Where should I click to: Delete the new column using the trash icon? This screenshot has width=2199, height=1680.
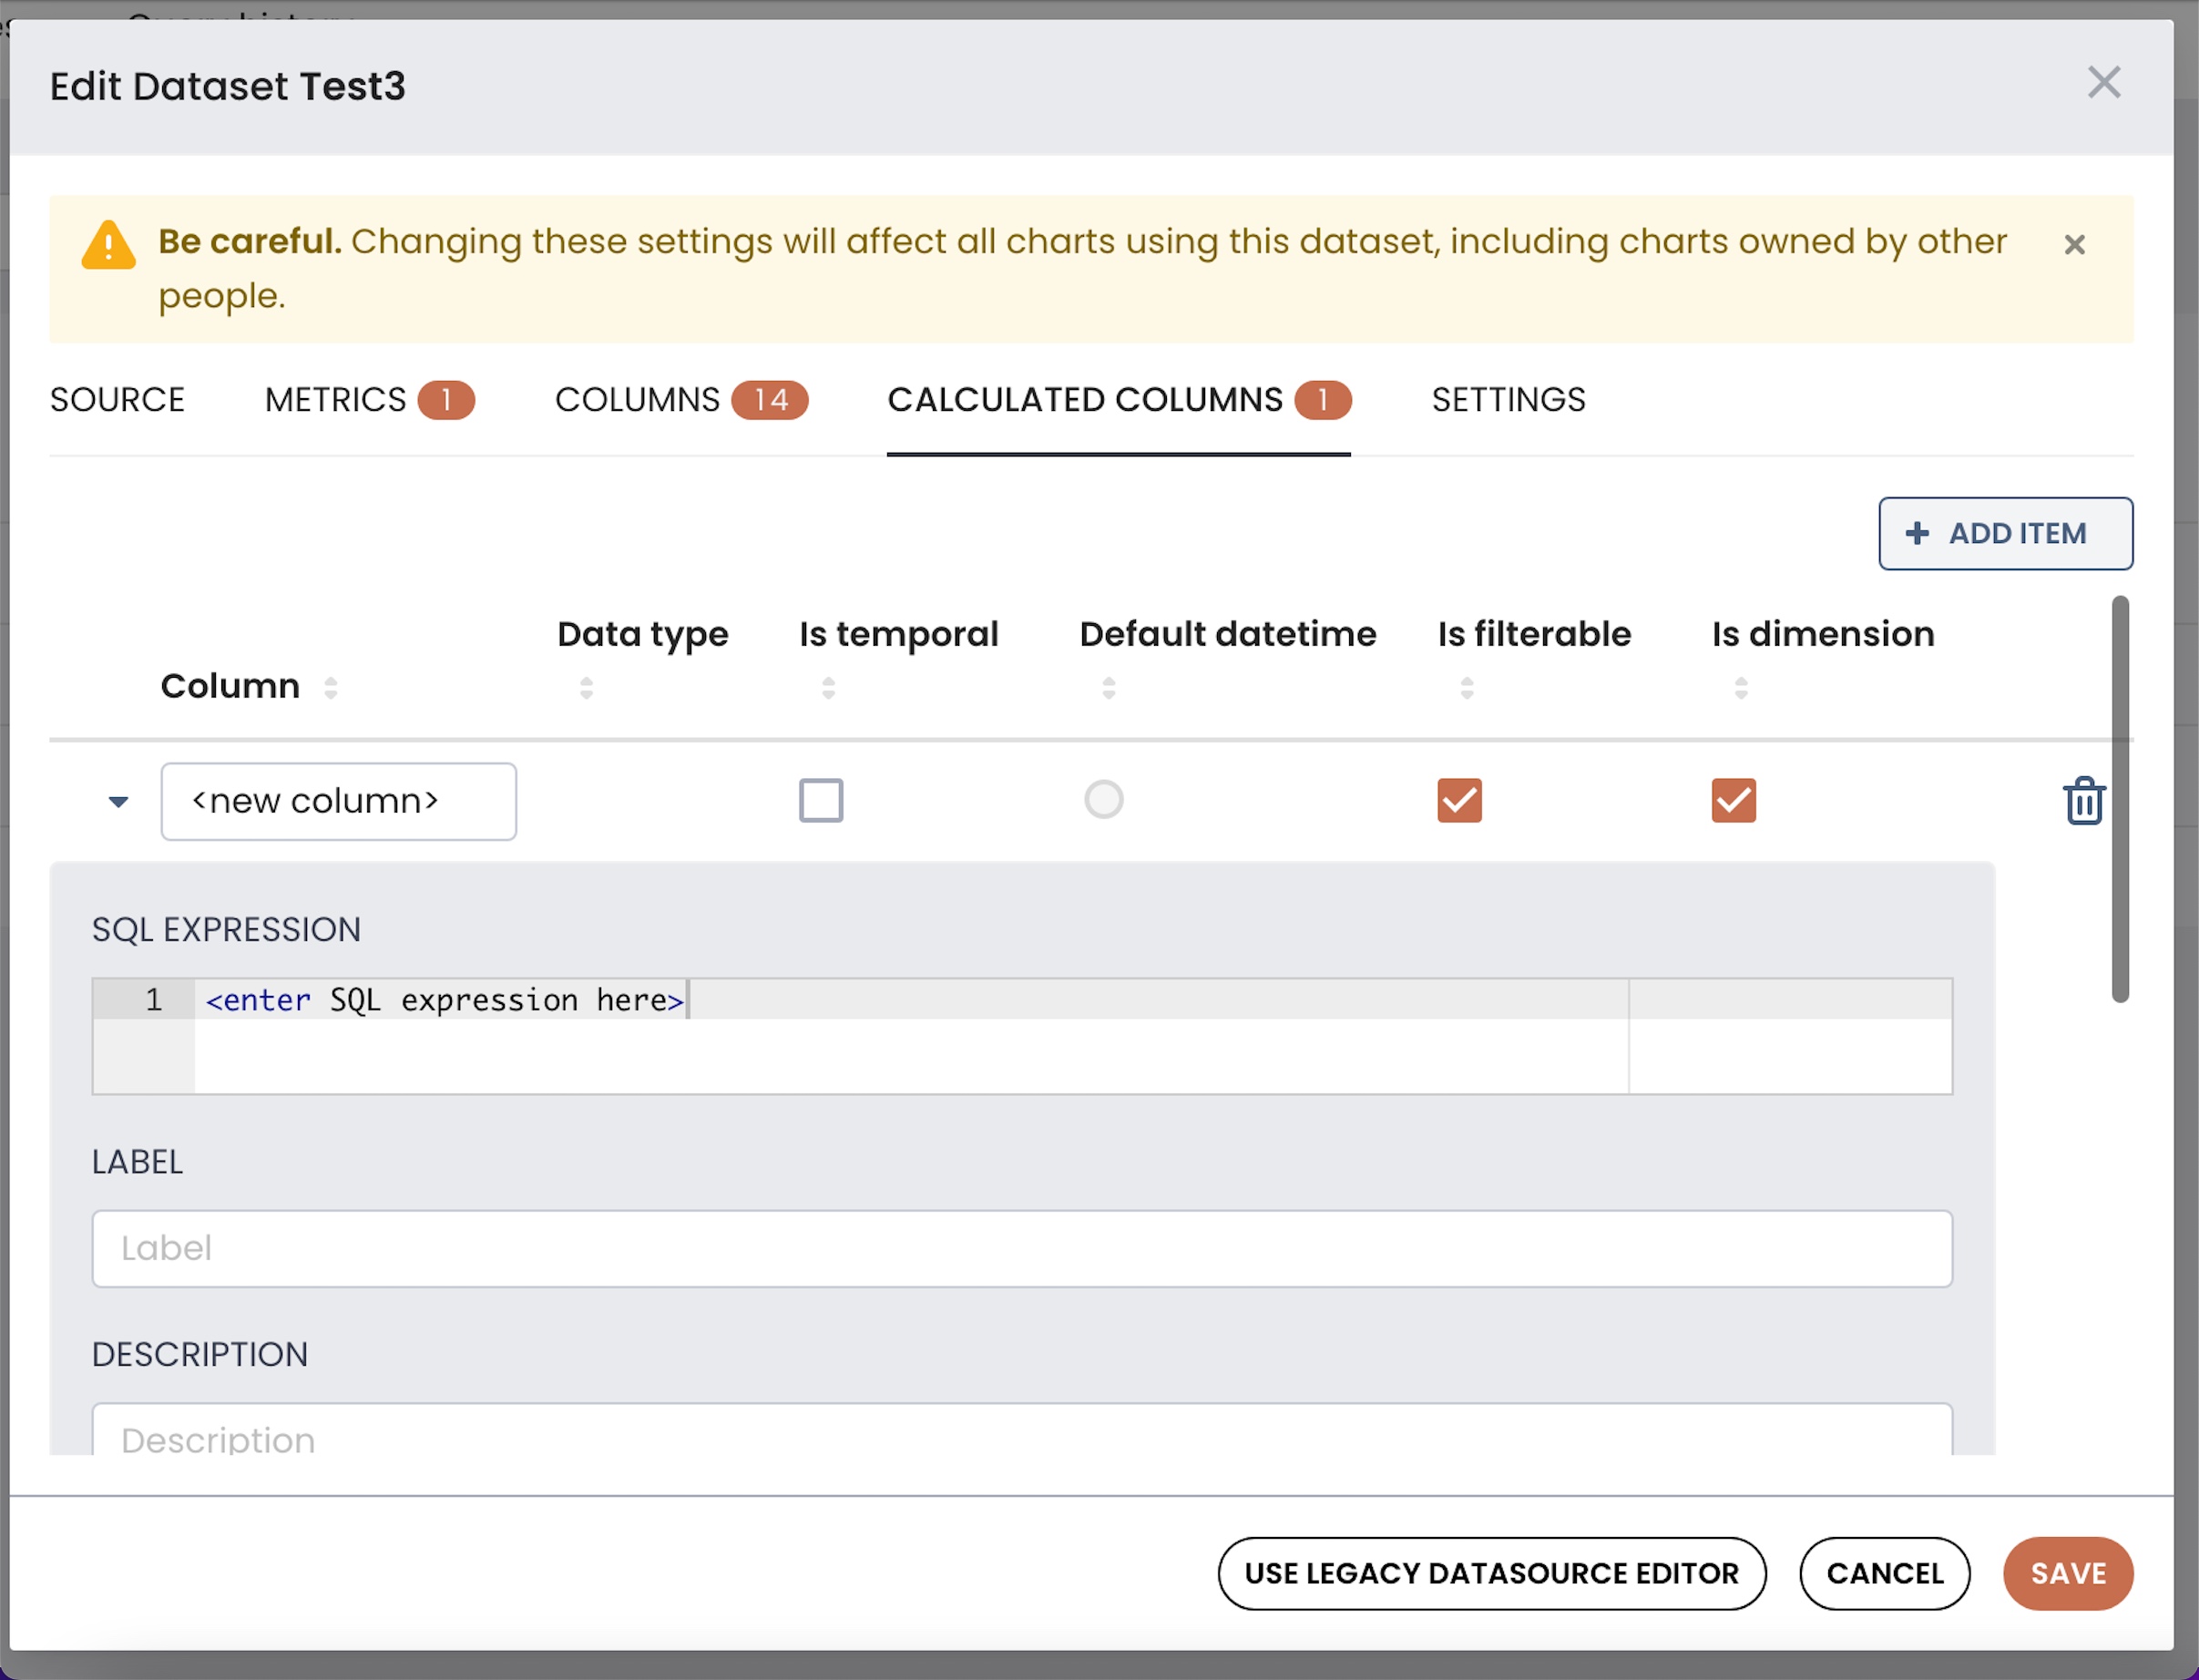(2083, 800)
